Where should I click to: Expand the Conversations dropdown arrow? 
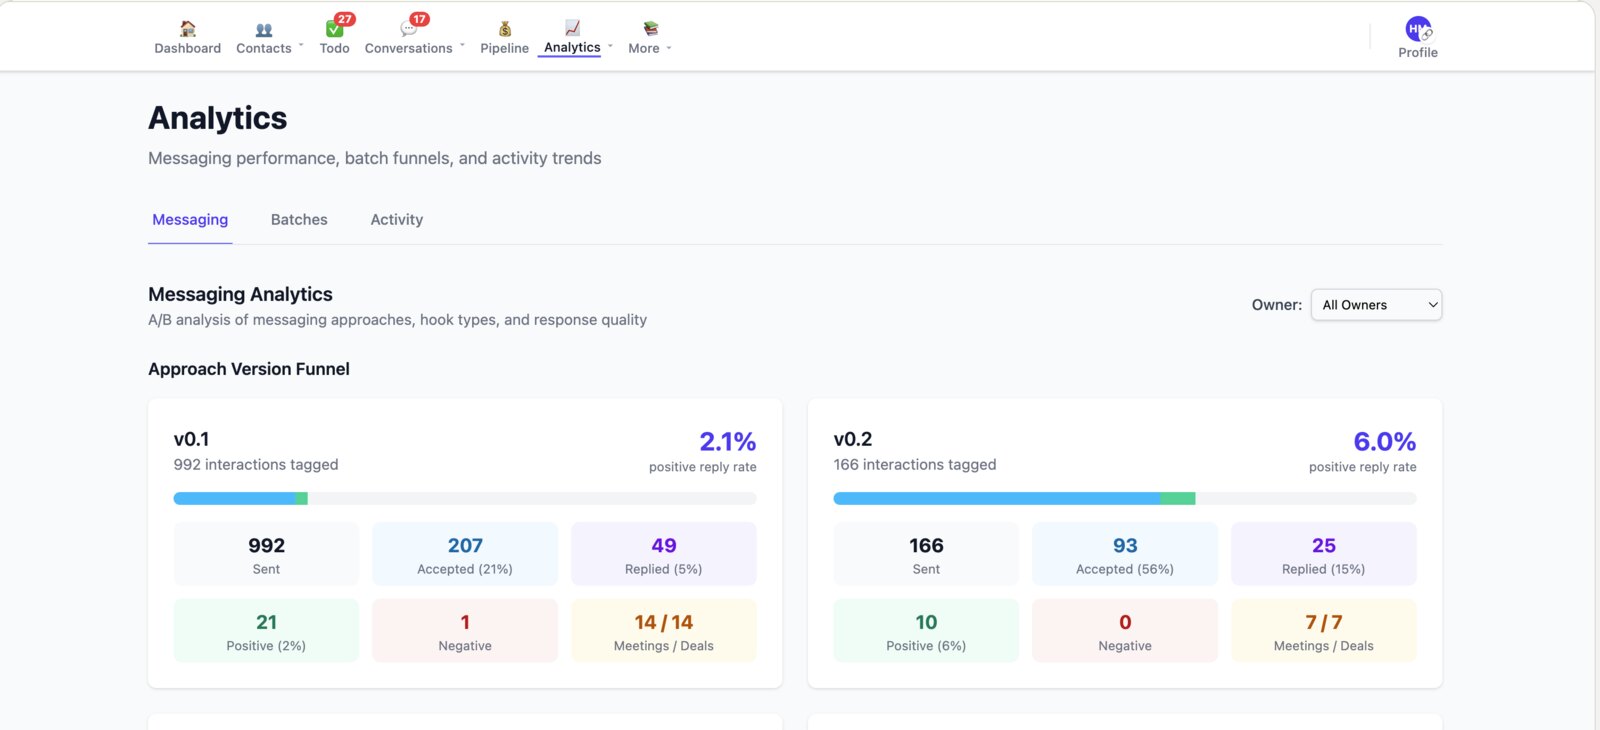(462, 45)
